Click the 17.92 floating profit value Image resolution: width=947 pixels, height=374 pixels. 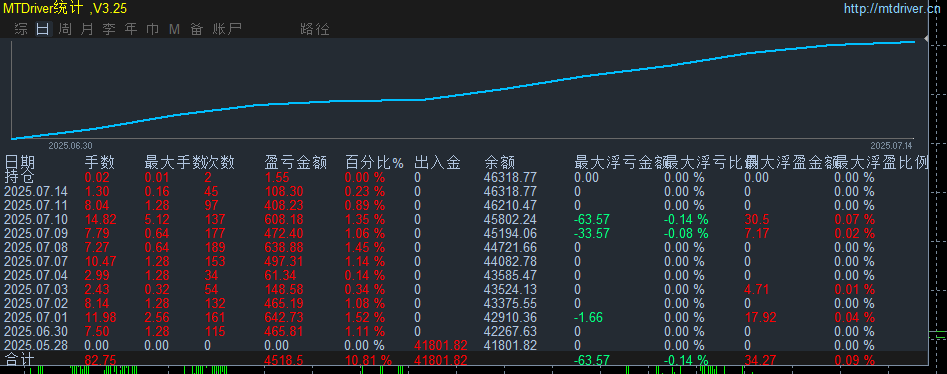(760, 317)
